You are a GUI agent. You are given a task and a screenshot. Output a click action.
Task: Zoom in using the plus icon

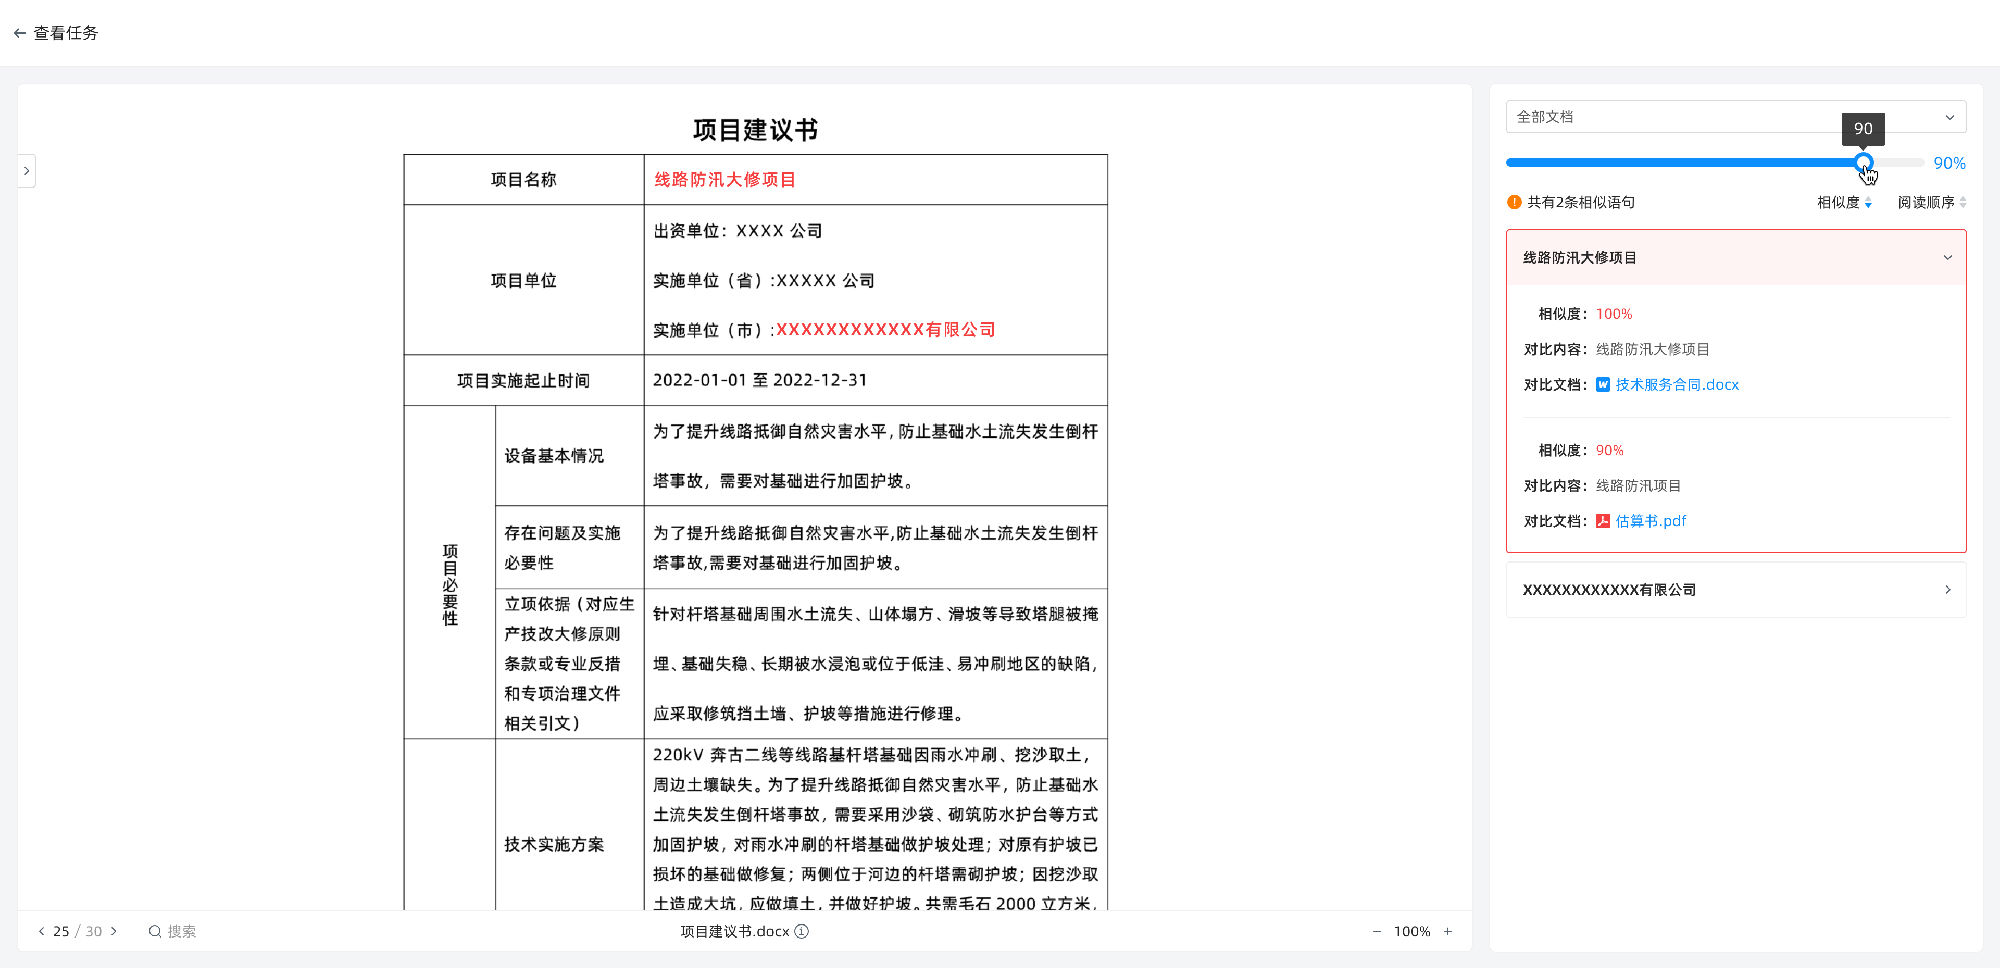click(1448, 931)
